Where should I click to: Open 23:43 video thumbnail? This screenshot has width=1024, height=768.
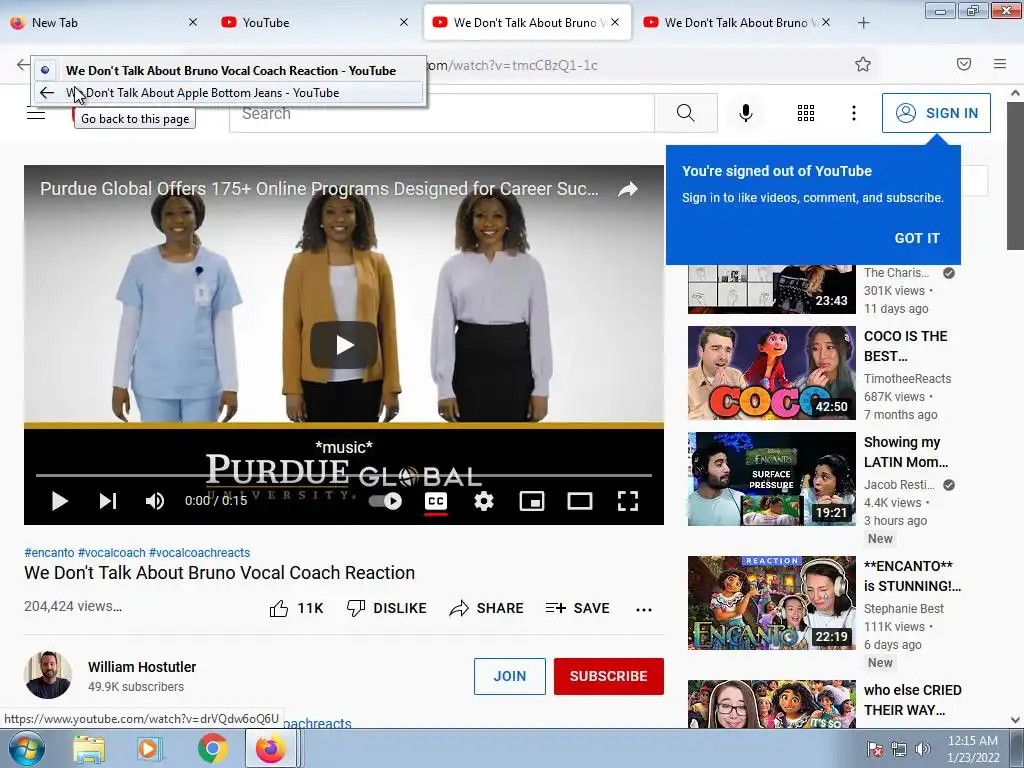(771, 289)
